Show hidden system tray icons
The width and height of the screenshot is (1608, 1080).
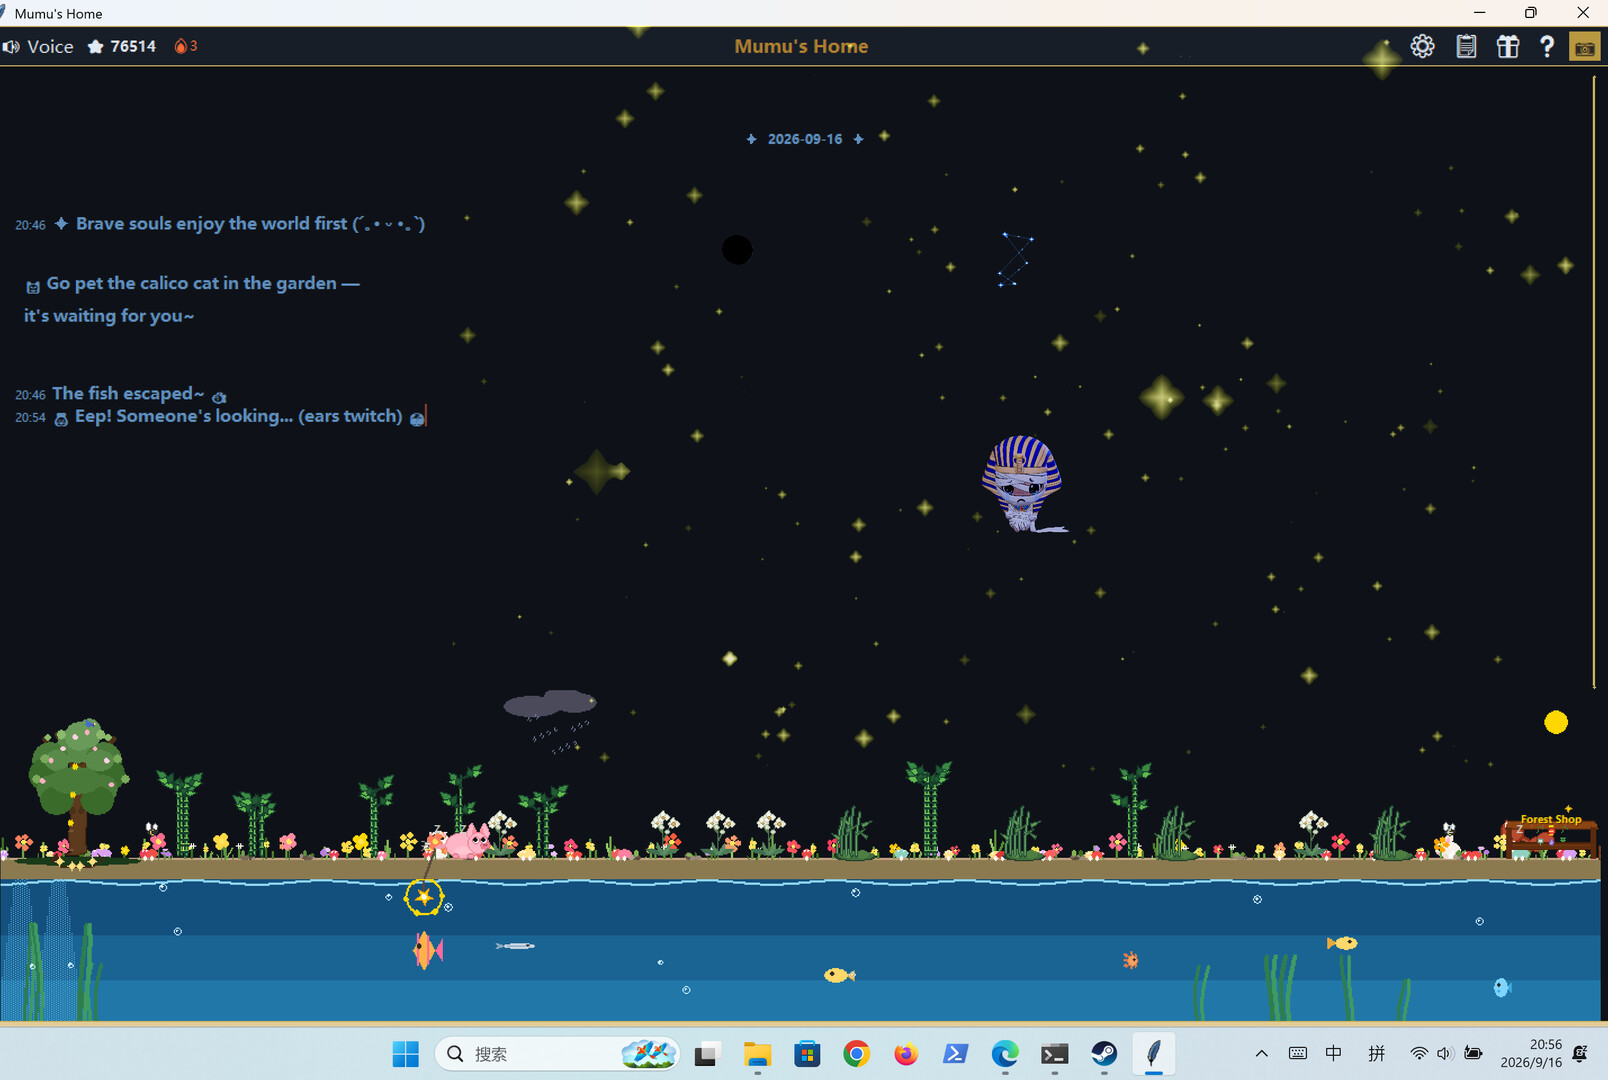click(1262, 1054)
